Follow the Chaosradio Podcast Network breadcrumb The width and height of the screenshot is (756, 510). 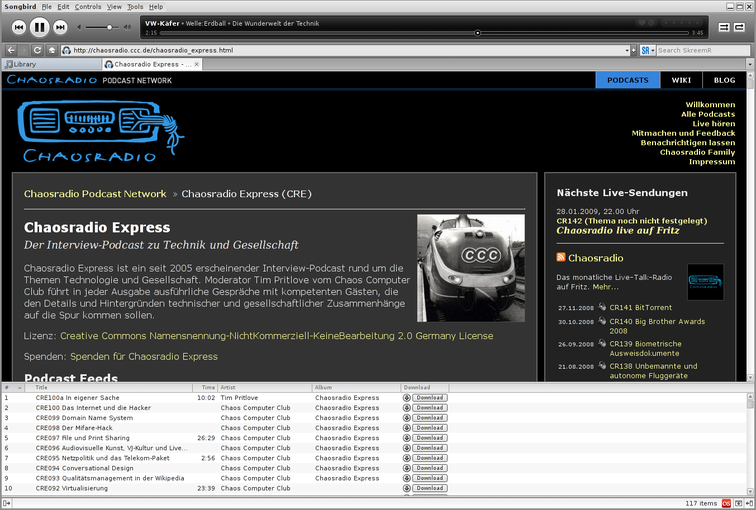pos(95,194)
